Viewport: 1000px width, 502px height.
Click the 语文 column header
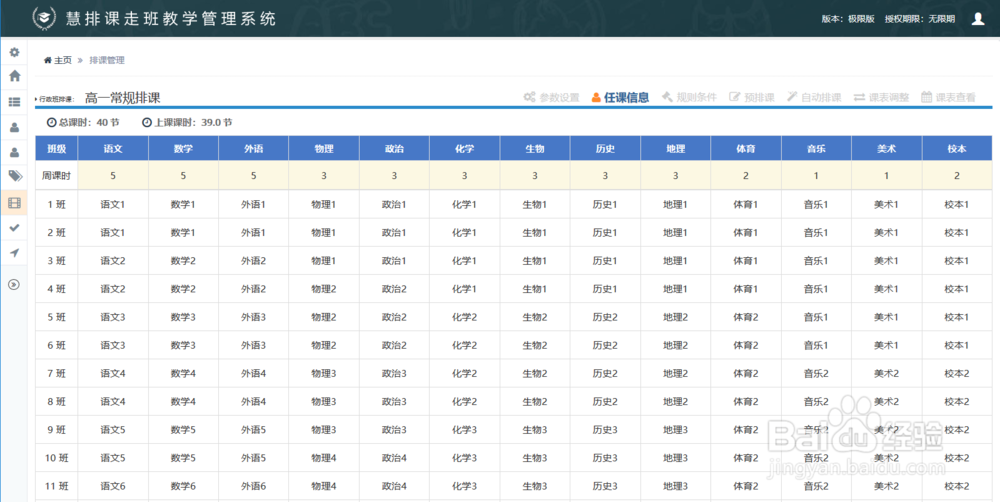pos(113,149)
